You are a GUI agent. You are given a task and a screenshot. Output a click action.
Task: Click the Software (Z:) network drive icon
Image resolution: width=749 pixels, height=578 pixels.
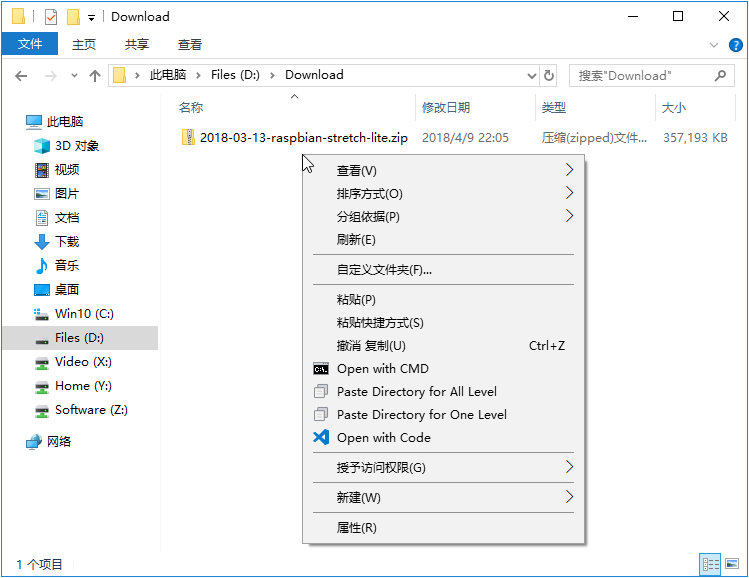(x=42, y=410)
